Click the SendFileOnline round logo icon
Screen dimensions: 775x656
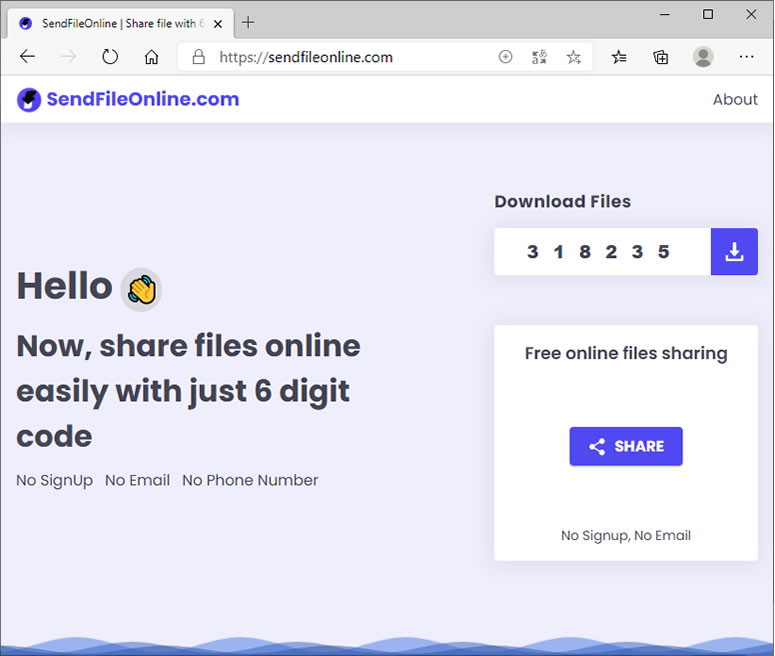coord(29,100)
